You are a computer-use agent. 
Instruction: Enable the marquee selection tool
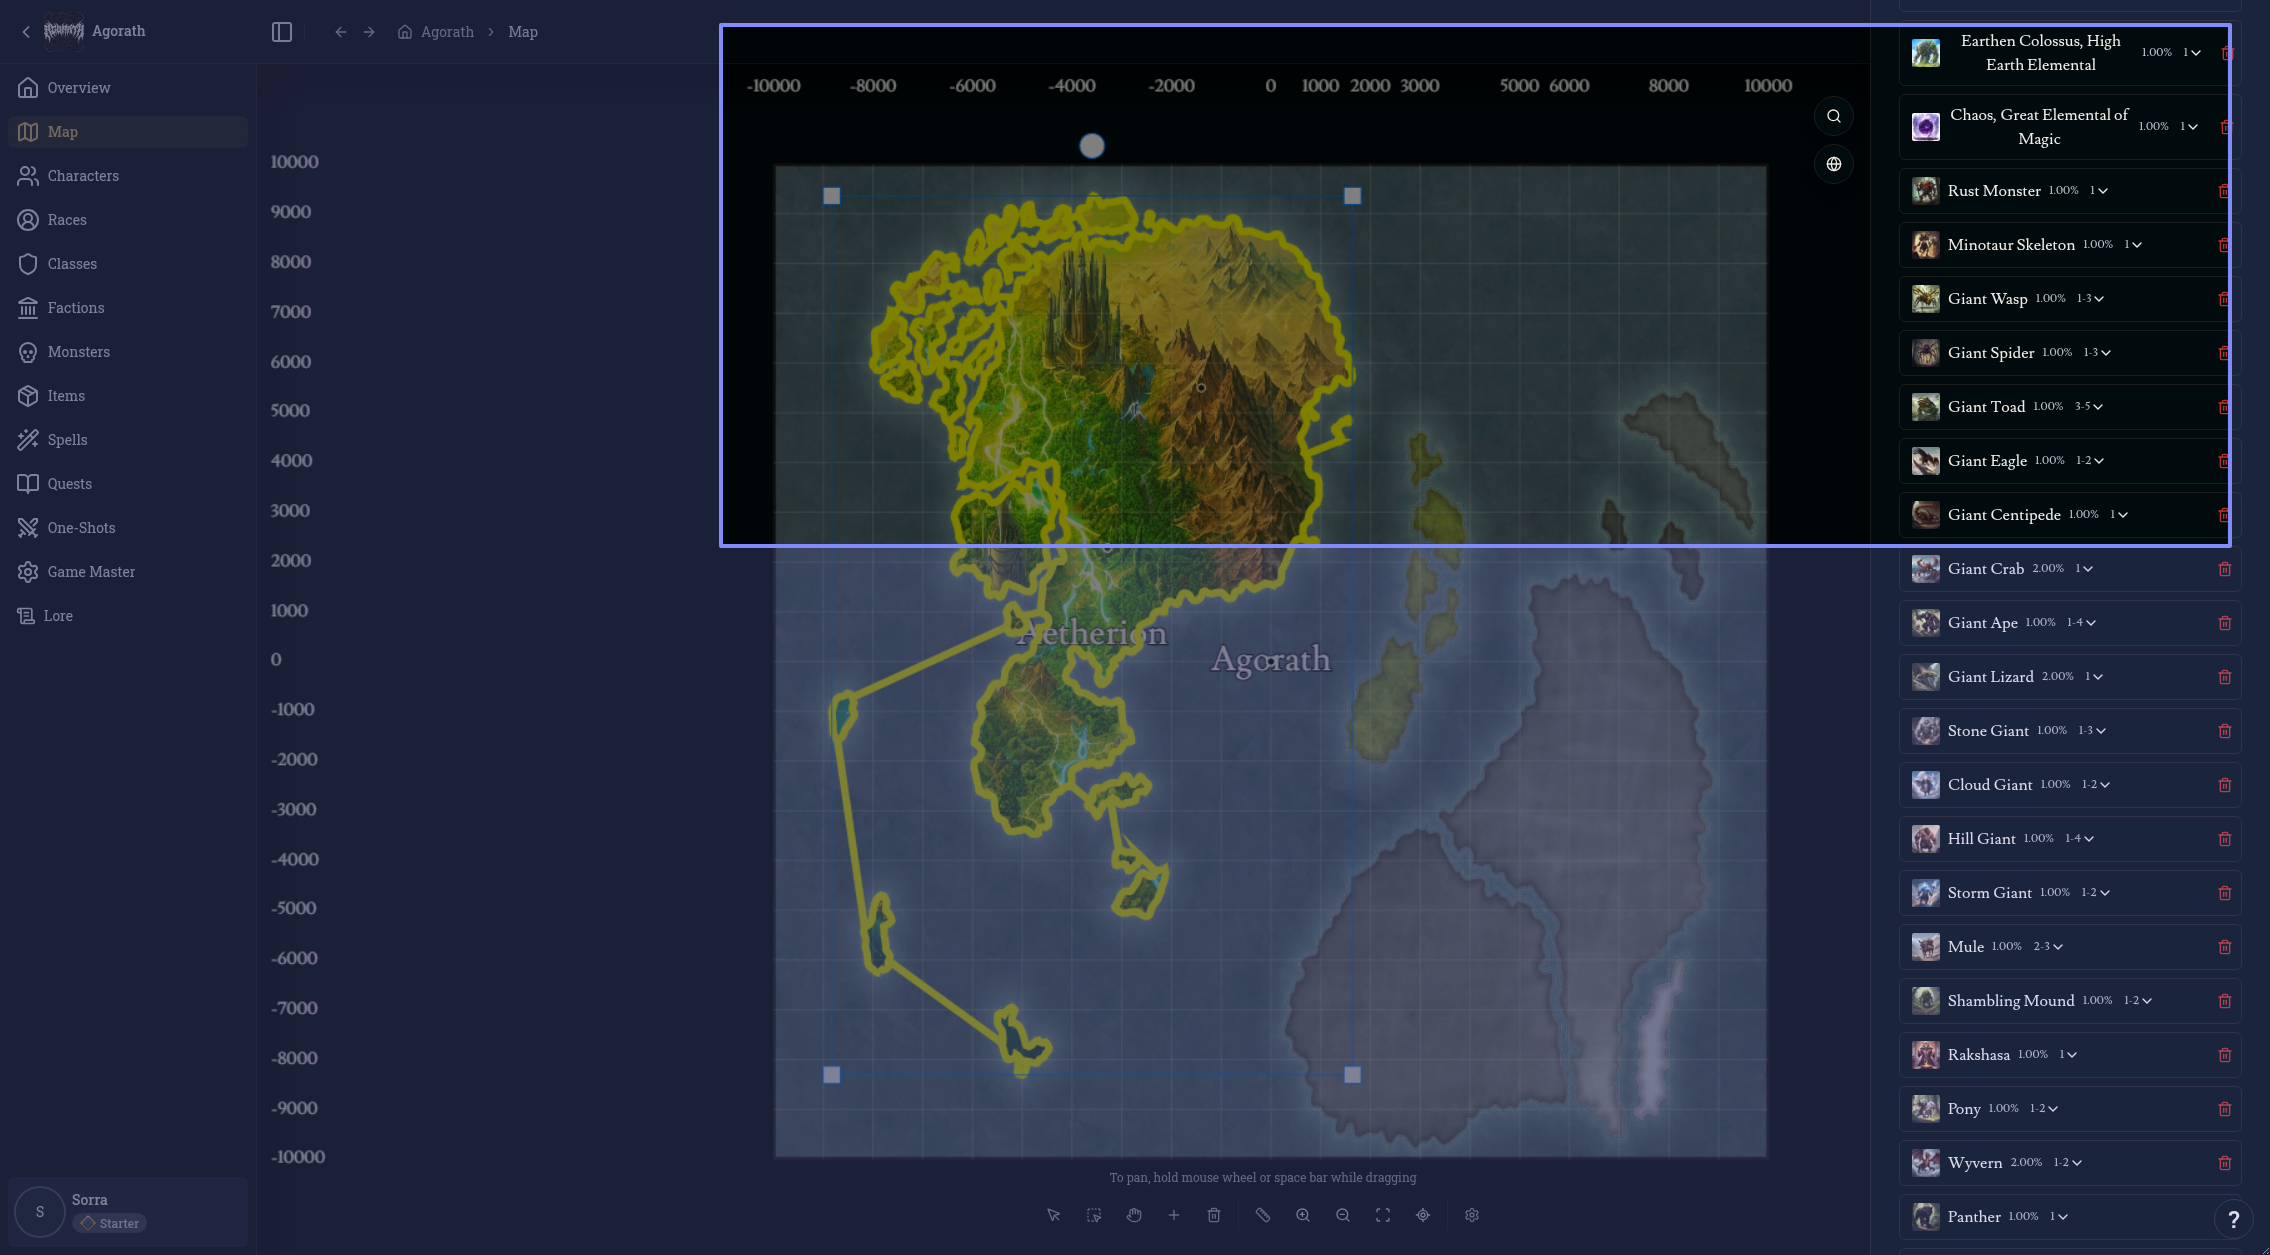pos(1094,1215)
